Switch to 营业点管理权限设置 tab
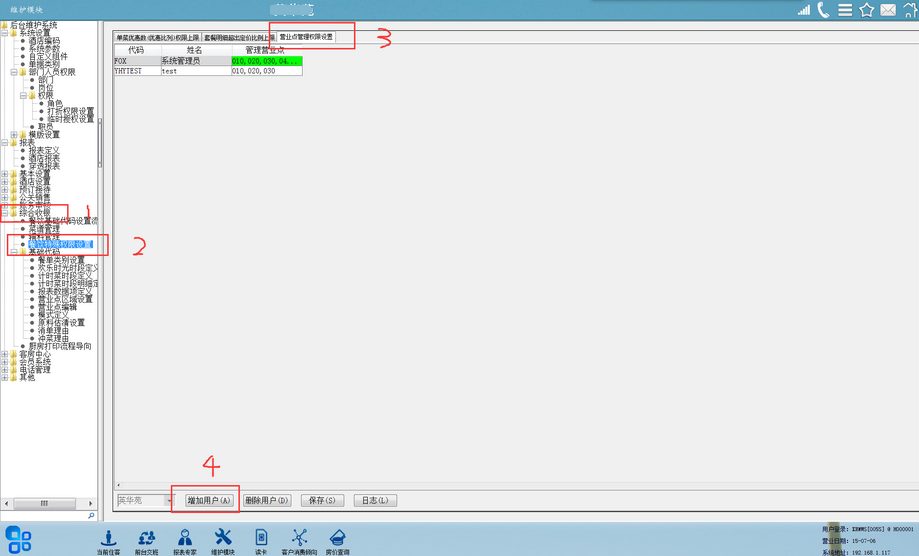Image resolution: width=919 pixels, height=556 pixels. (306, 37)
